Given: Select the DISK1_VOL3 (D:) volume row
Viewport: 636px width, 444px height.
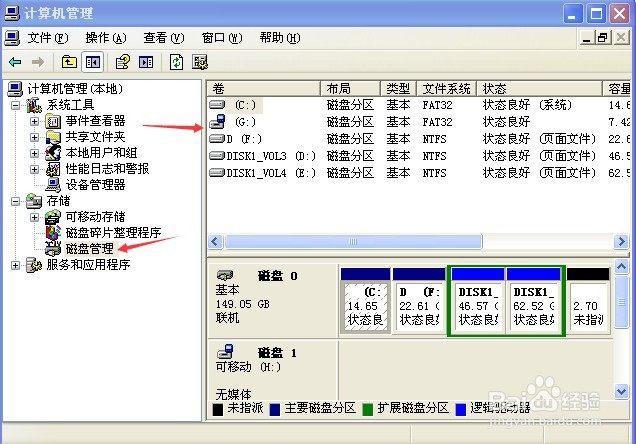Looking at the screenshot, I should [x=419, y=156].
